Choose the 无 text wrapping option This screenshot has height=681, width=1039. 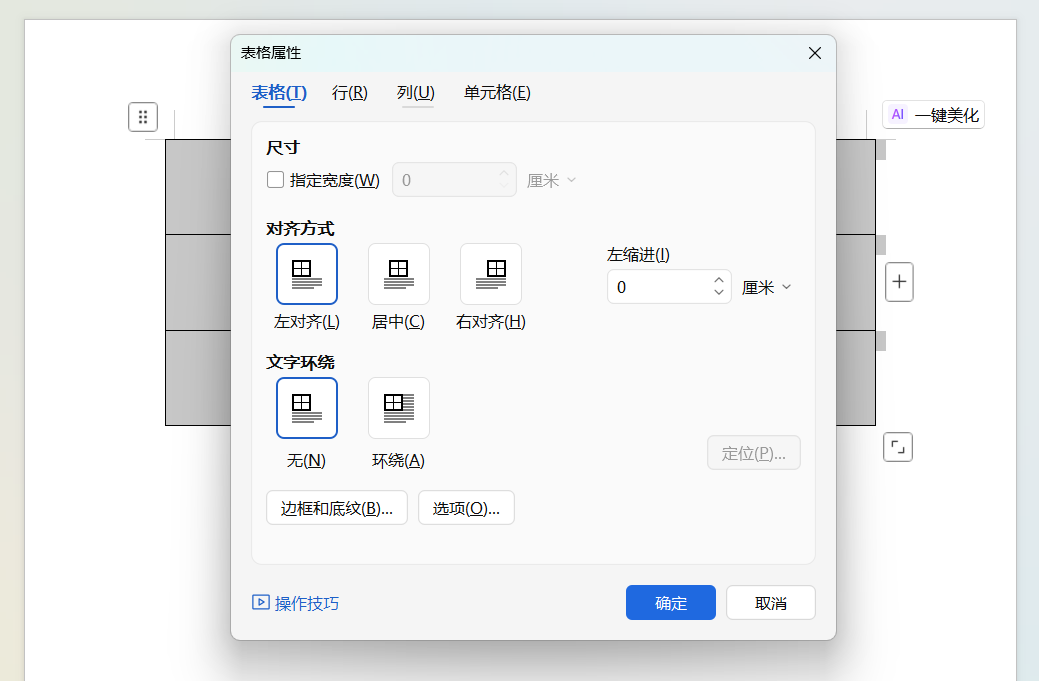(x=306, y=407)
